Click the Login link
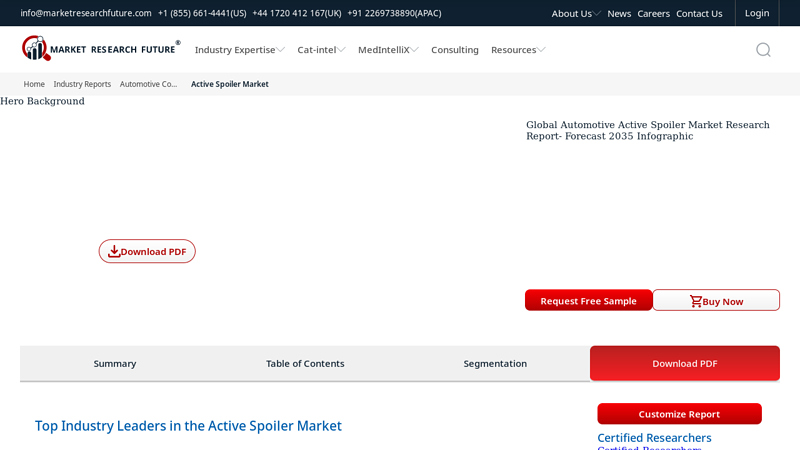The width and height of the screenshot is (800, 450). [757, 13]
